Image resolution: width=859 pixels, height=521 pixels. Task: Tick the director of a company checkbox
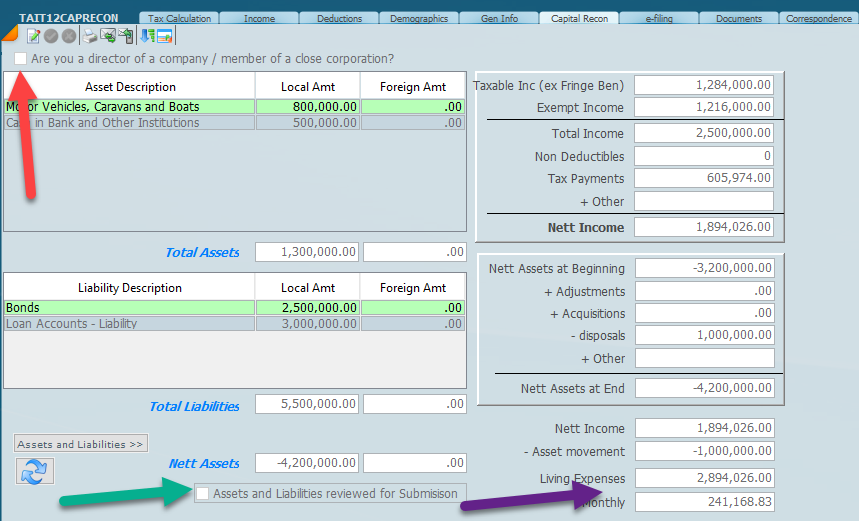[21, 59]
